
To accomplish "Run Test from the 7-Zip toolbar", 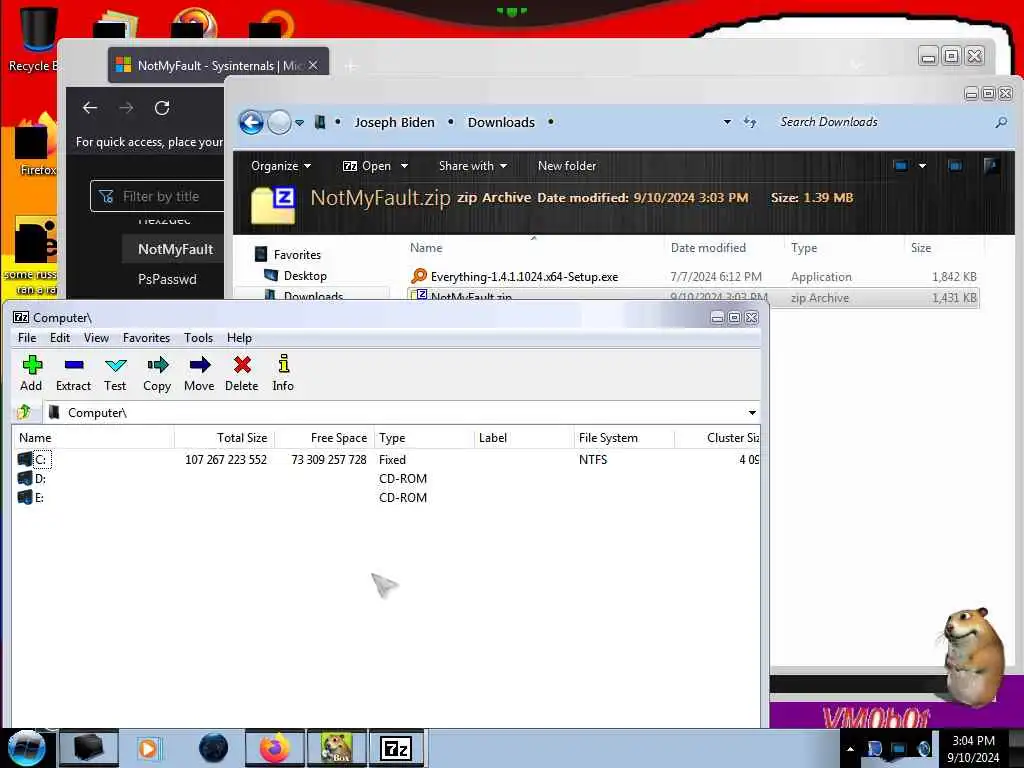I will tap(115, 373).
